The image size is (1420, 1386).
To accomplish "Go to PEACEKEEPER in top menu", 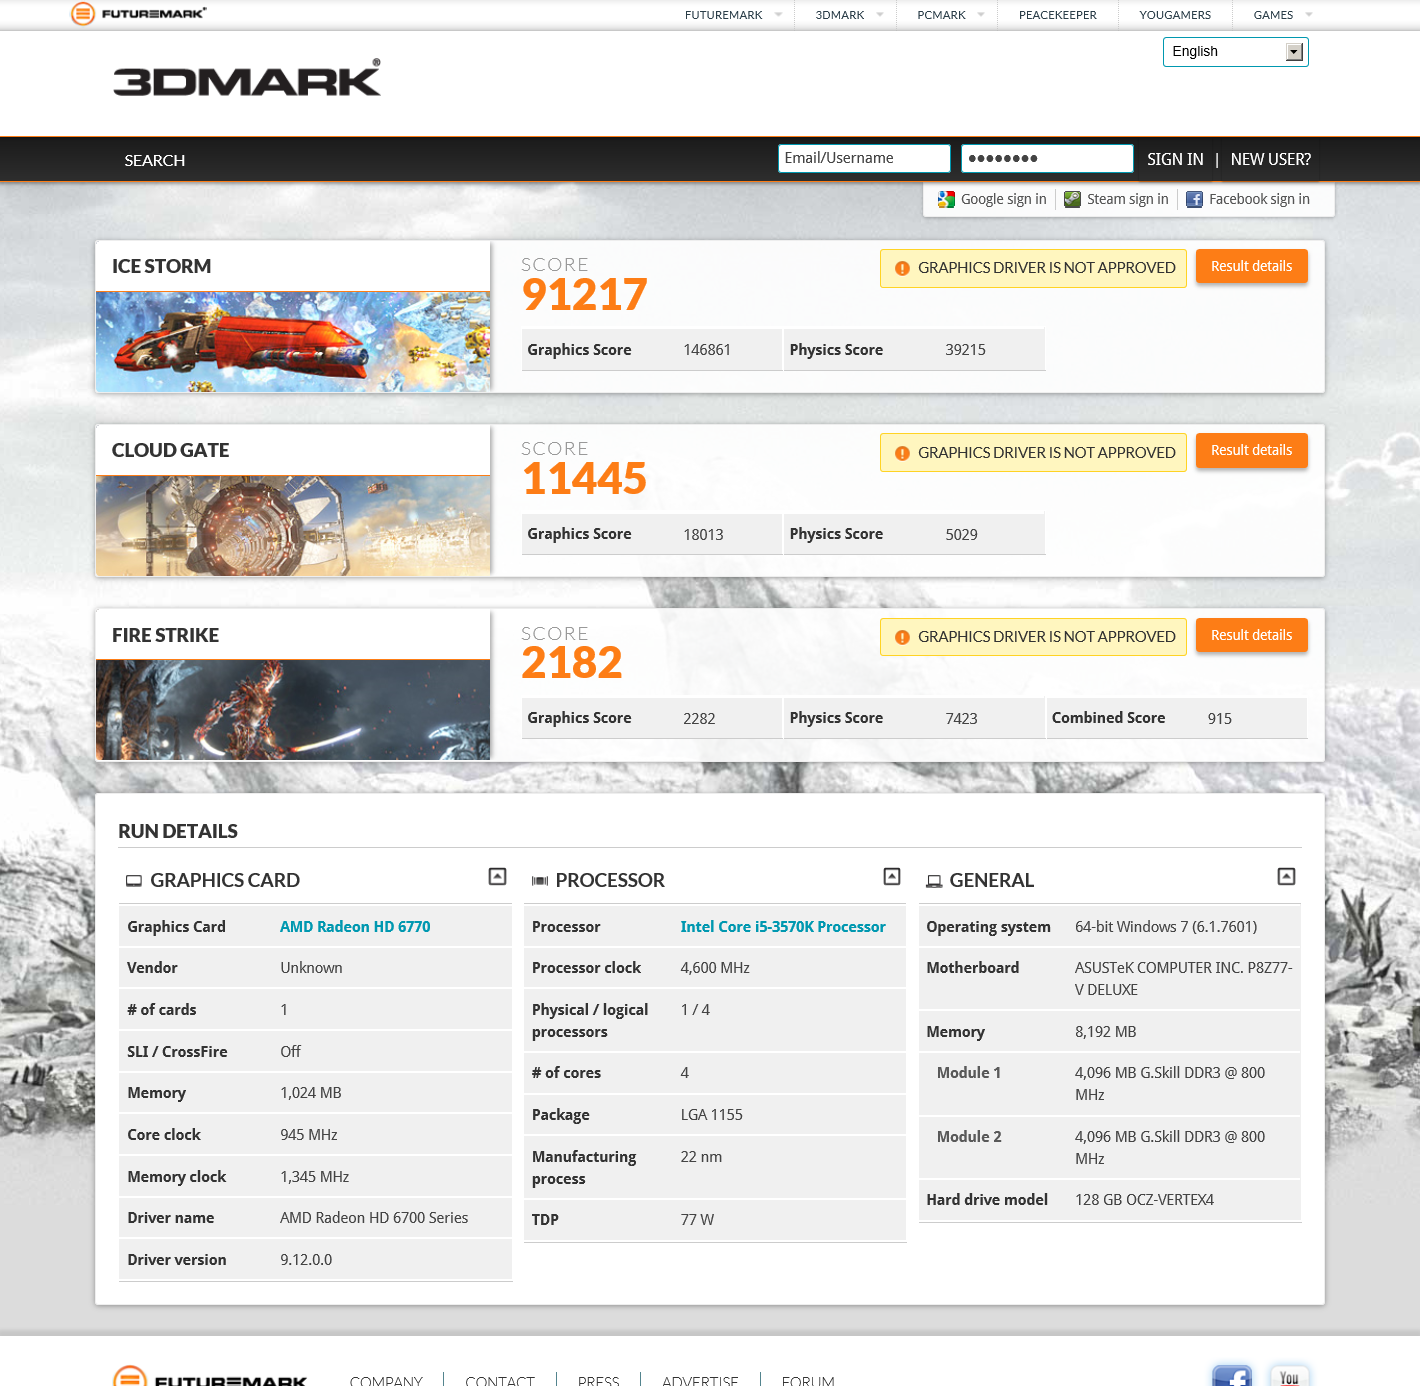I will pyautogui.click(x=1058, y=15).
